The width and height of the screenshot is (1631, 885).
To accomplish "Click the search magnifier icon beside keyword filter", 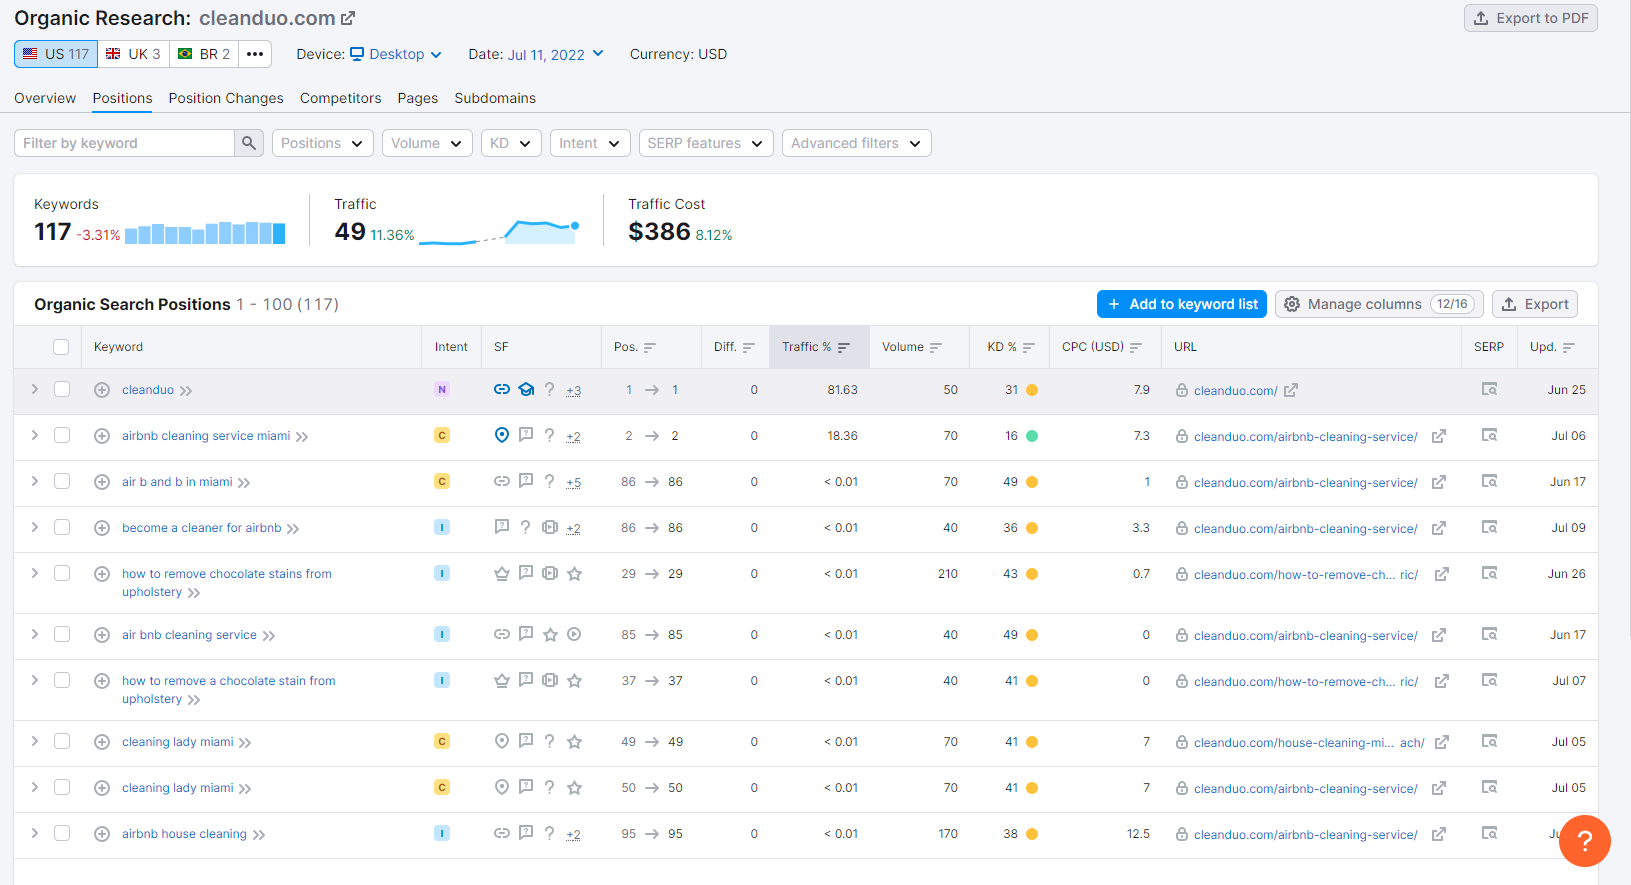I will [249, 143].
